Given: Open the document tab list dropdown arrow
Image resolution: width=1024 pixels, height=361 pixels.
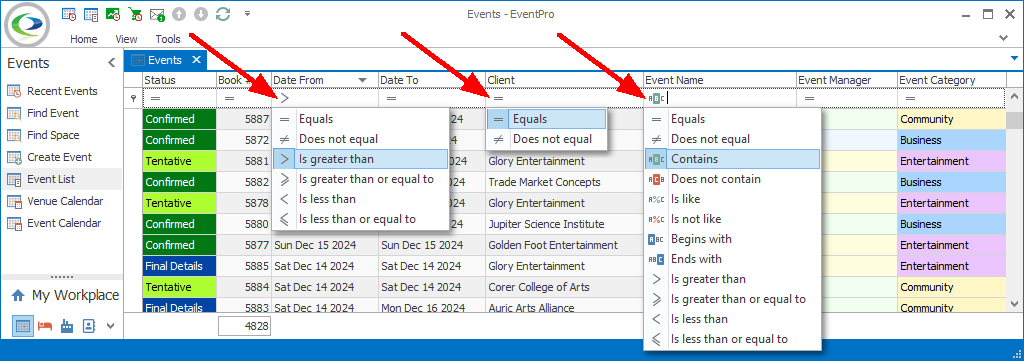Looking at the screenshot, I should (x=1014, y=58).
